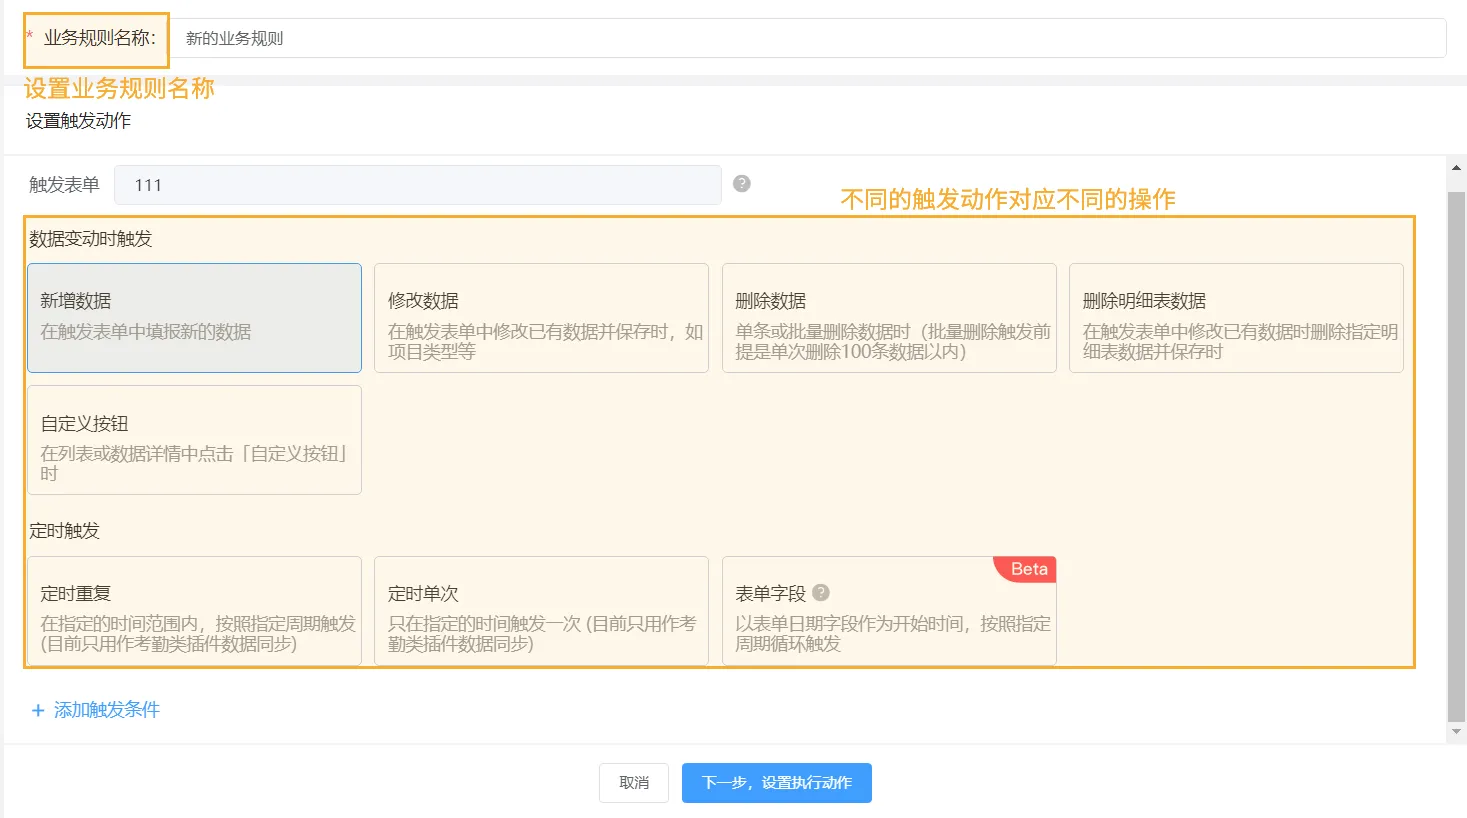Click the 设置触发动作 section heading
This screenshot has height=818, width=1467.
pyautogui.click(x=78, y=121)
